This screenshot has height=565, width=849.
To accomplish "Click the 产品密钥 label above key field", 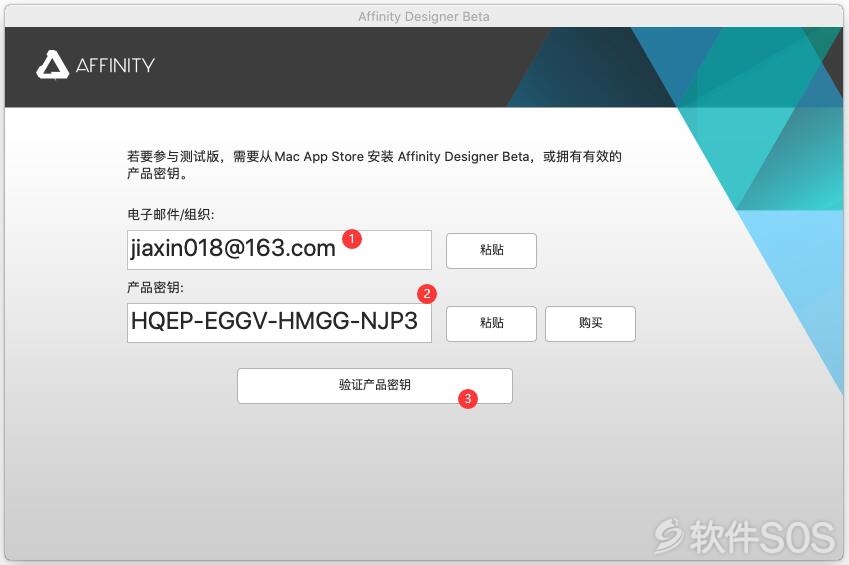I will point(155,288).
